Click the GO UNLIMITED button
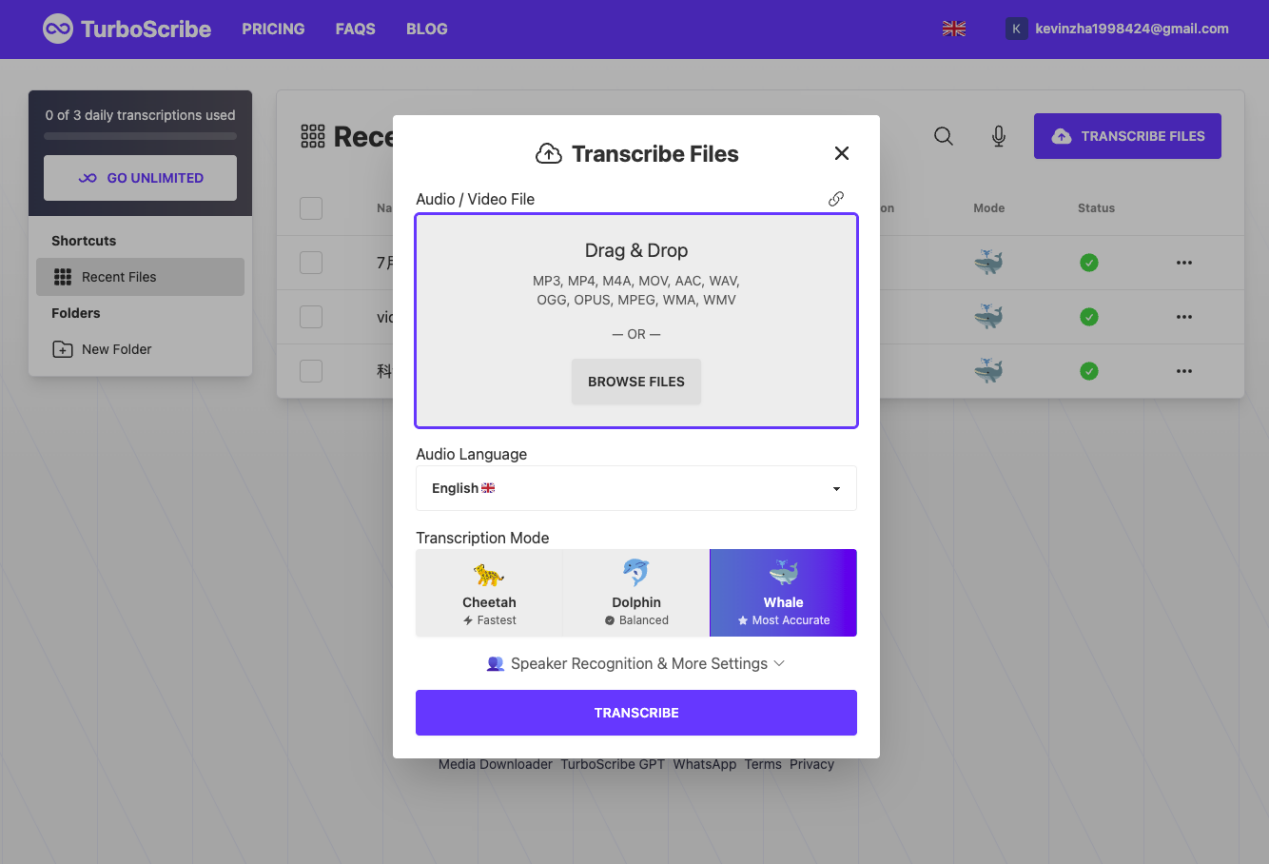Screen dimensions: 1269x864 (x=140, y=178)
